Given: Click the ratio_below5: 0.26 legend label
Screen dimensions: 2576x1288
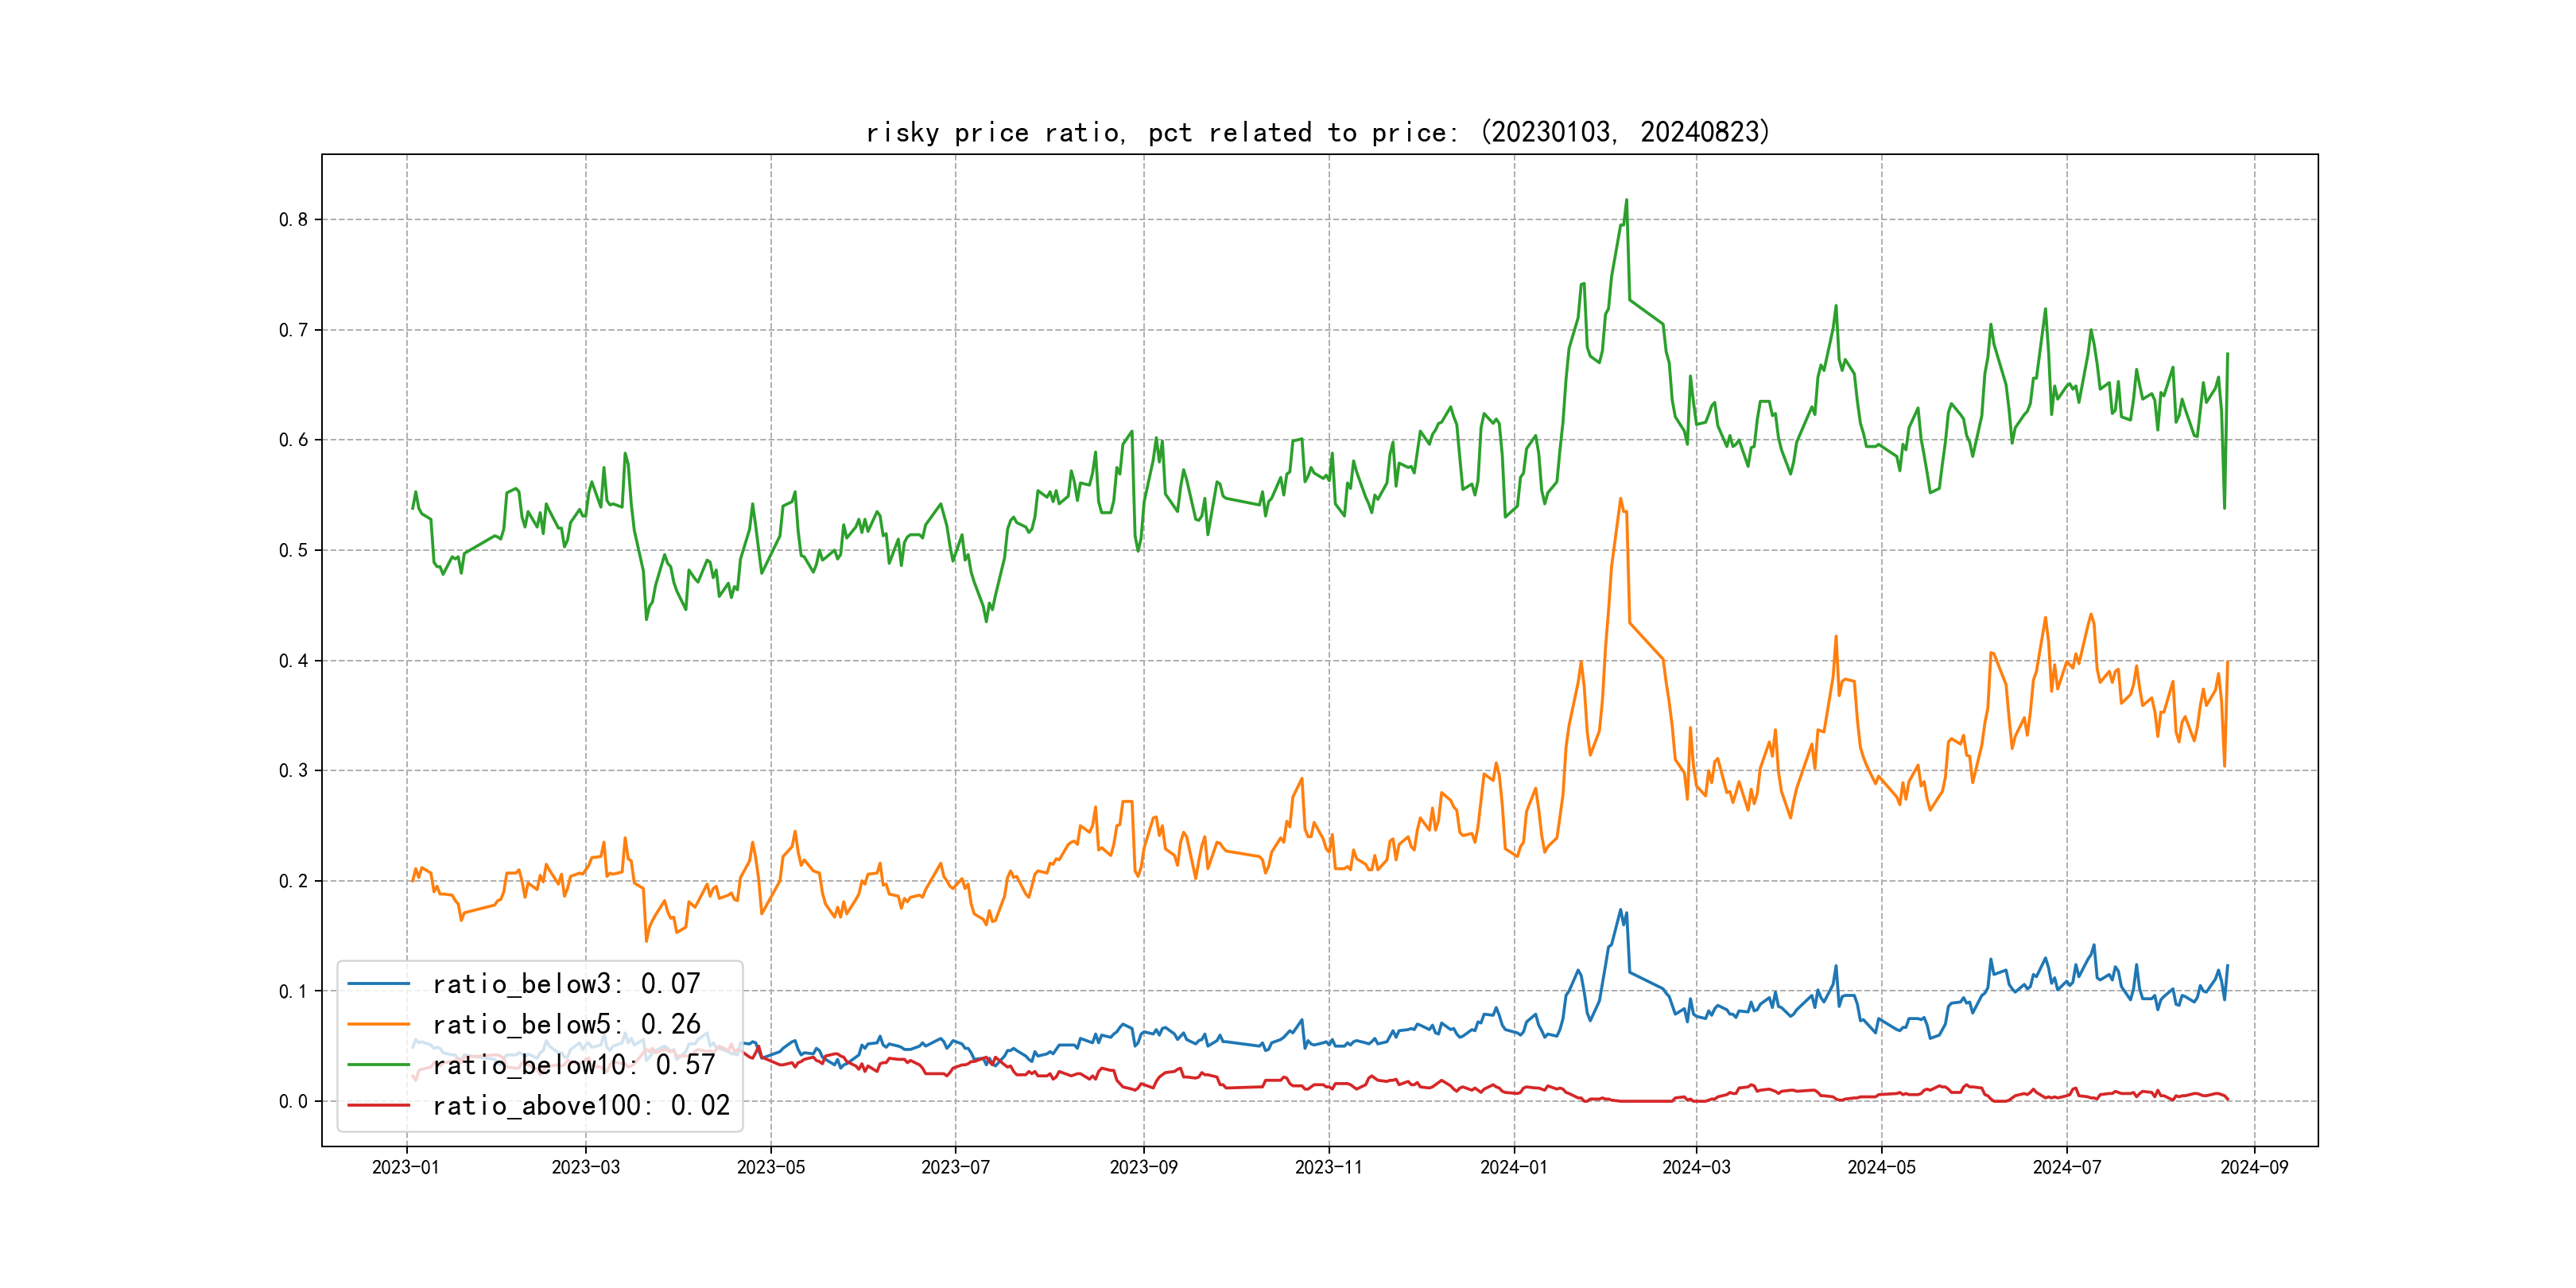Looking at the screenshot, I should pyautogui.click(x=566, y=1024).
